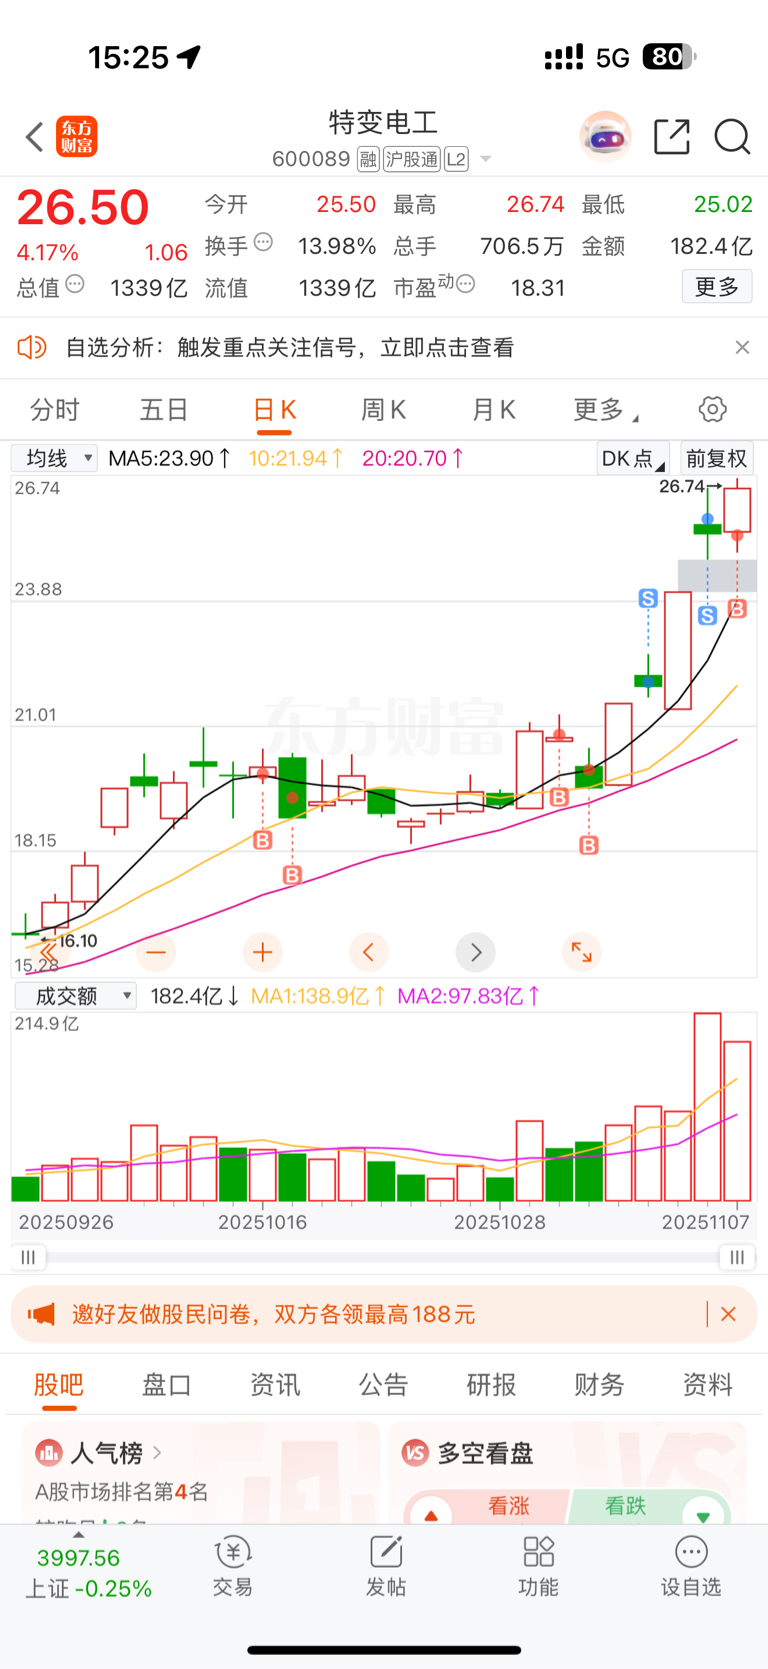Tap the chart range slider track

383,1257
